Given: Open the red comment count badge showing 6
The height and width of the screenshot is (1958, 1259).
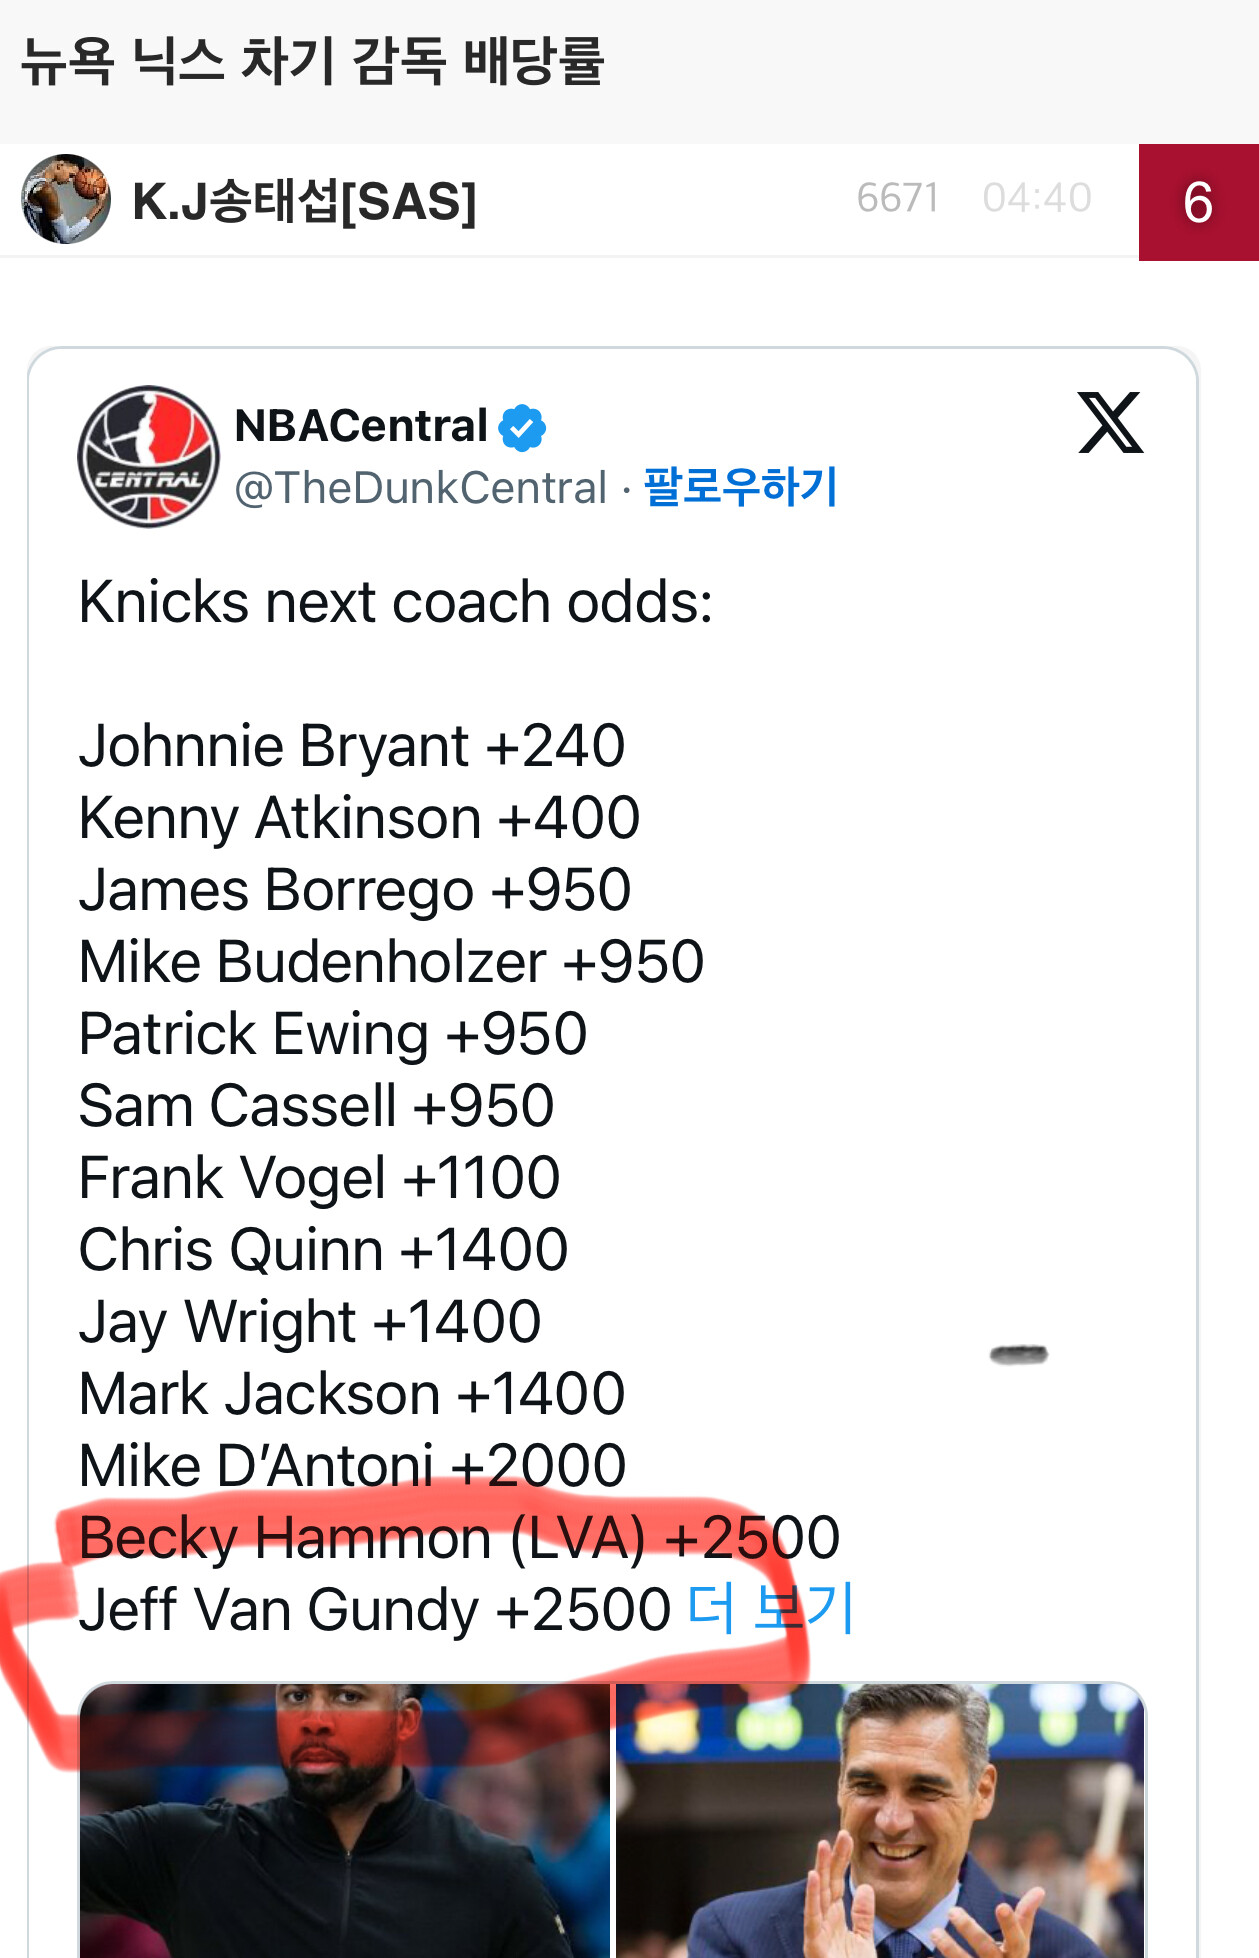Looking at the screenshot, I should [1198, 202].
